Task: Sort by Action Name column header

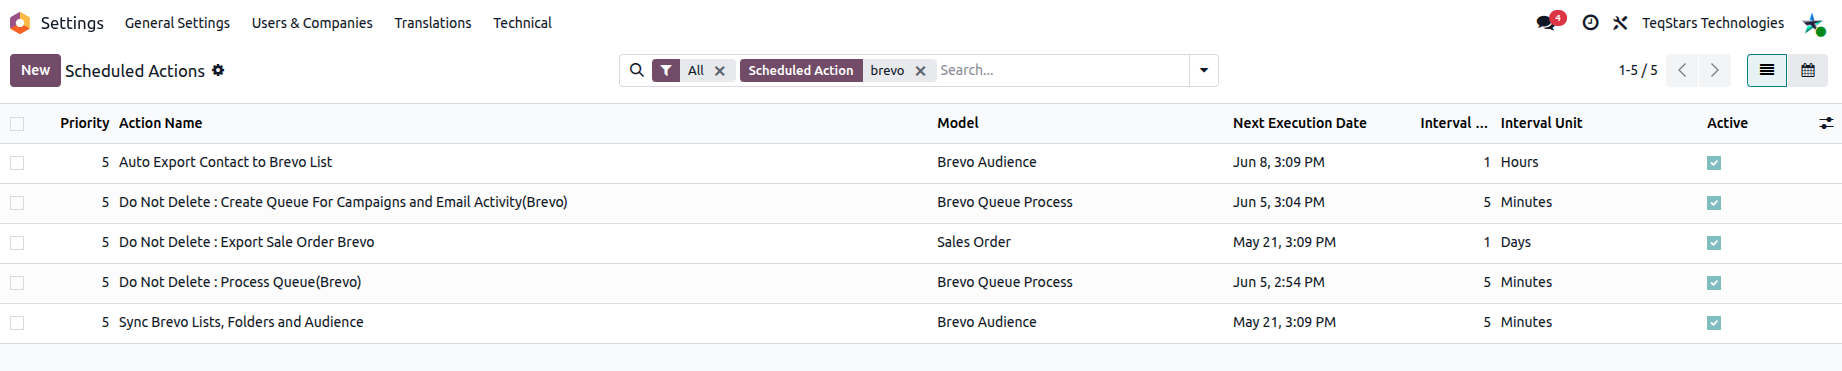Action: click(160, 123)
